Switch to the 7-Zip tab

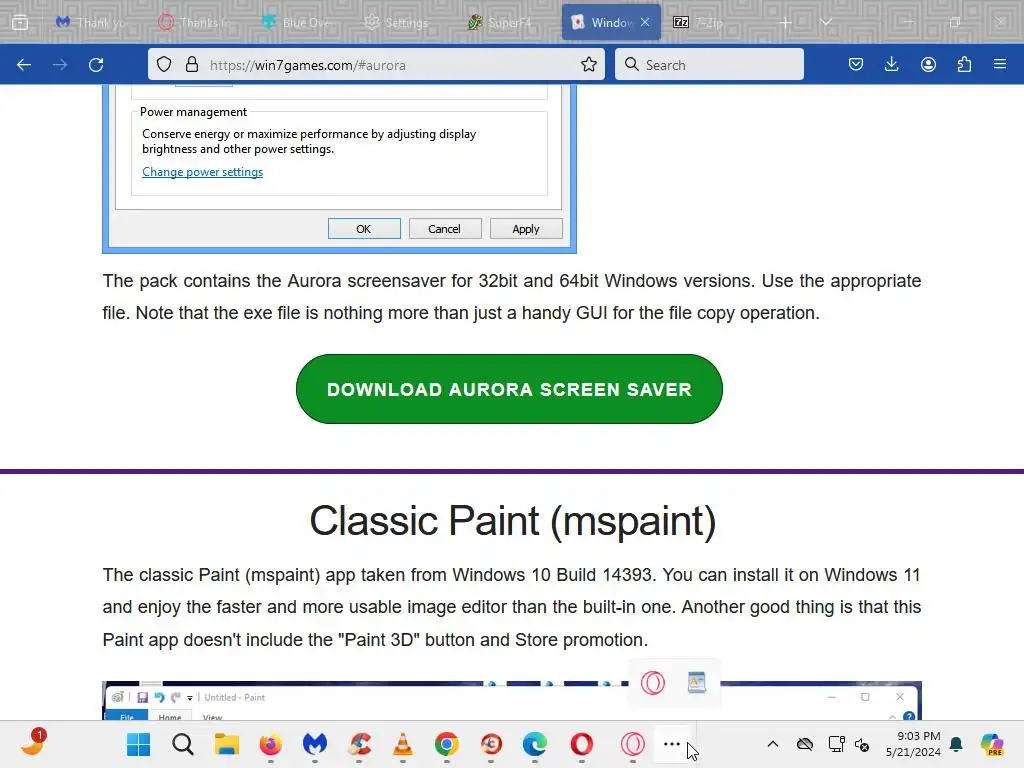coord(699,22)
